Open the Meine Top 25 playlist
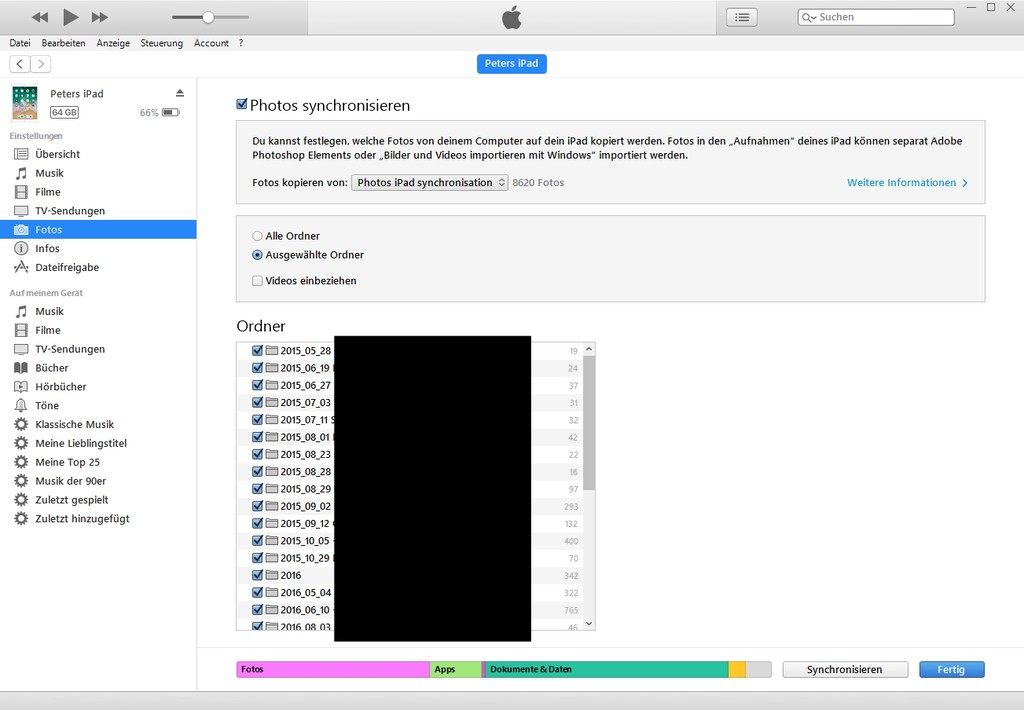The height and width of the screenshot is (710, 1024). click(98, 462)
